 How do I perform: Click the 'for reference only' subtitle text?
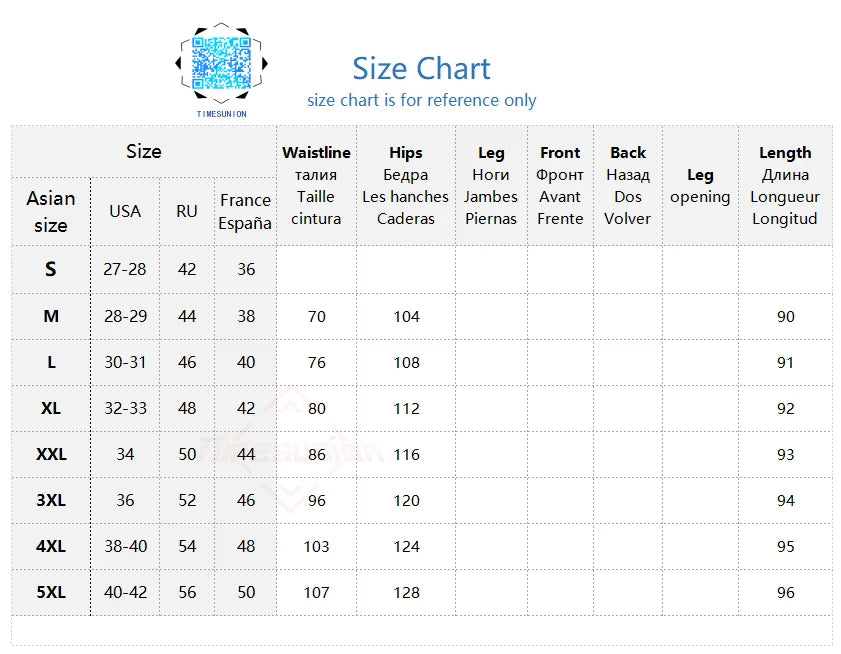[x=421, y=100]
